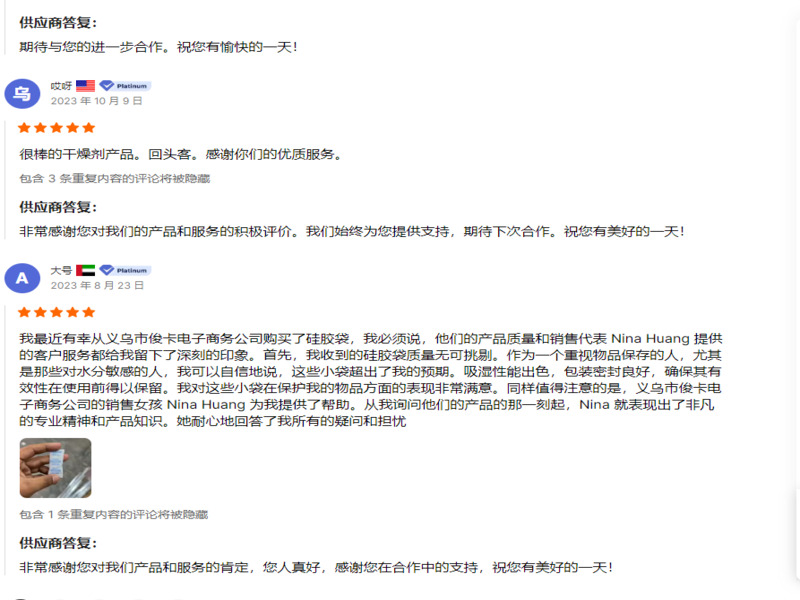Click the five-star rating of August 23 review

pos(56,312)
